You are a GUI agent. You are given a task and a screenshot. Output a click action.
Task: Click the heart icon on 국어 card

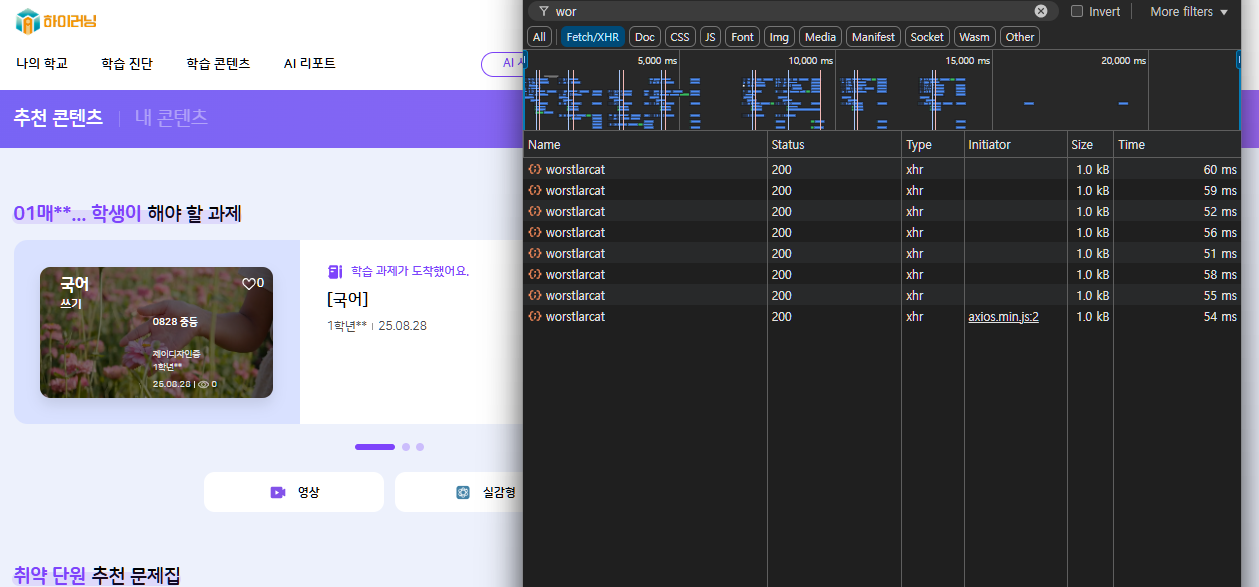coord(248,283)
